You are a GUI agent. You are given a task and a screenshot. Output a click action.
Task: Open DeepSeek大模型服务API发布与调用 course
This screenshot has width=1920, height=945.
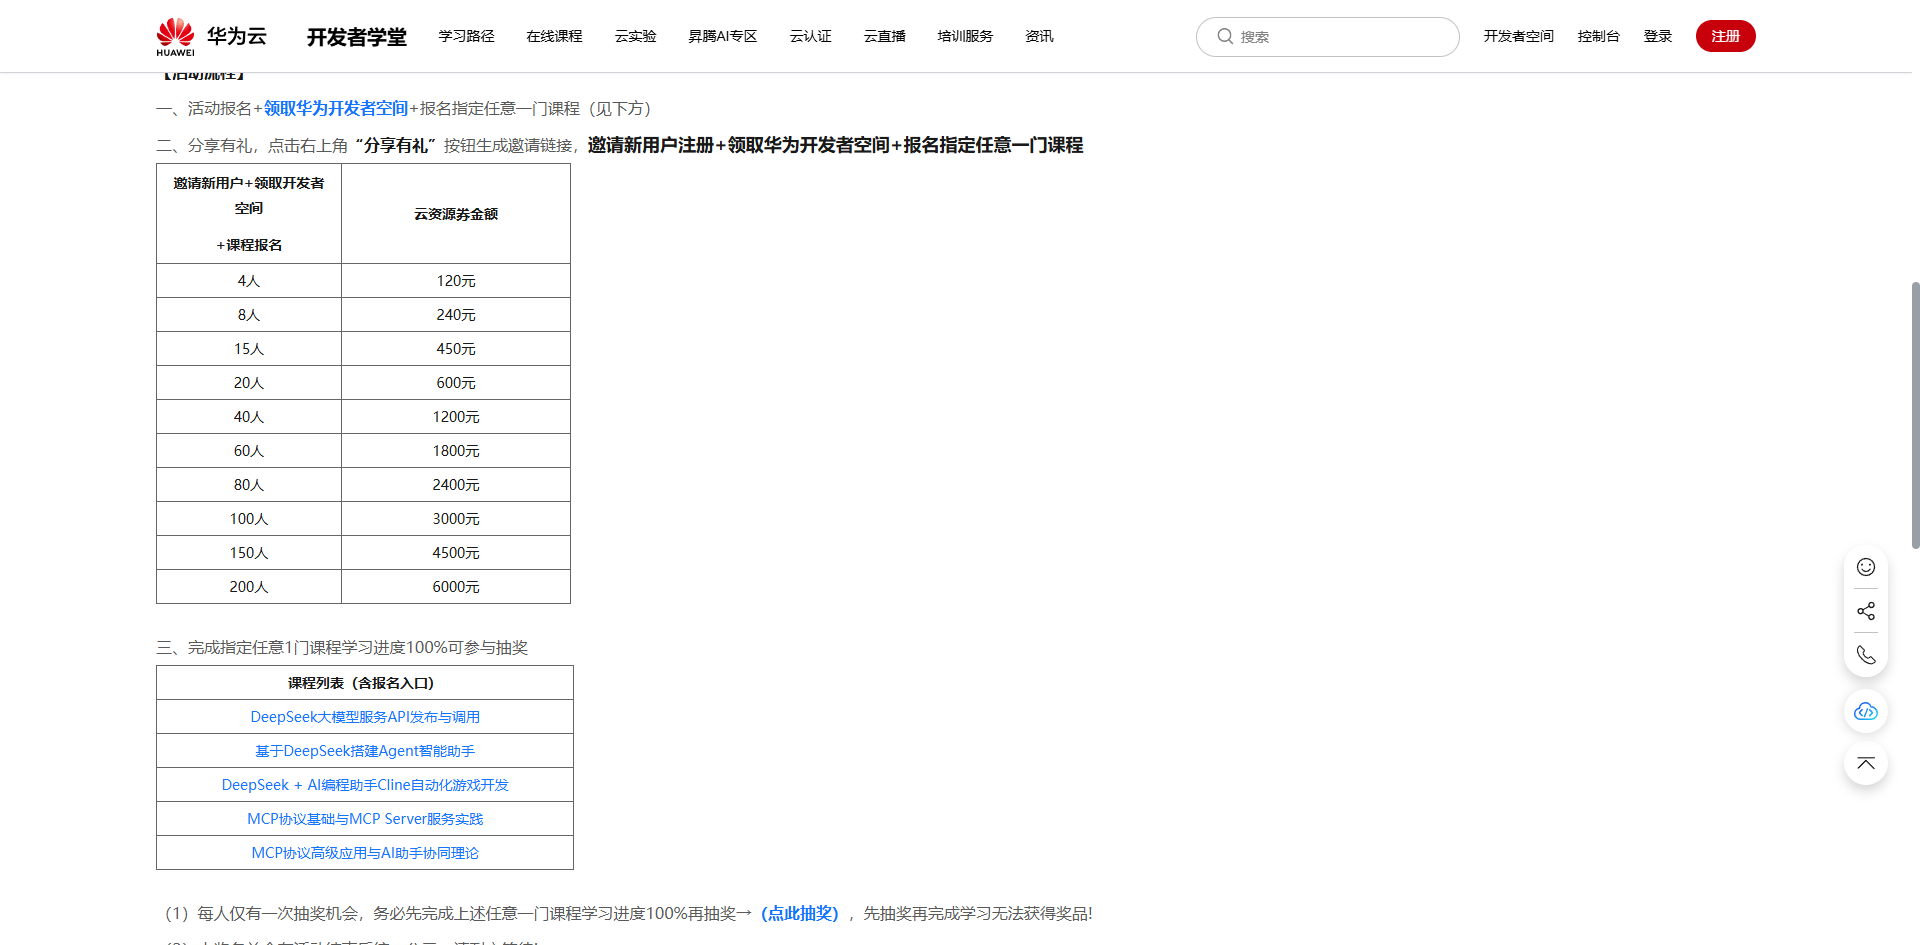(365, 717)
